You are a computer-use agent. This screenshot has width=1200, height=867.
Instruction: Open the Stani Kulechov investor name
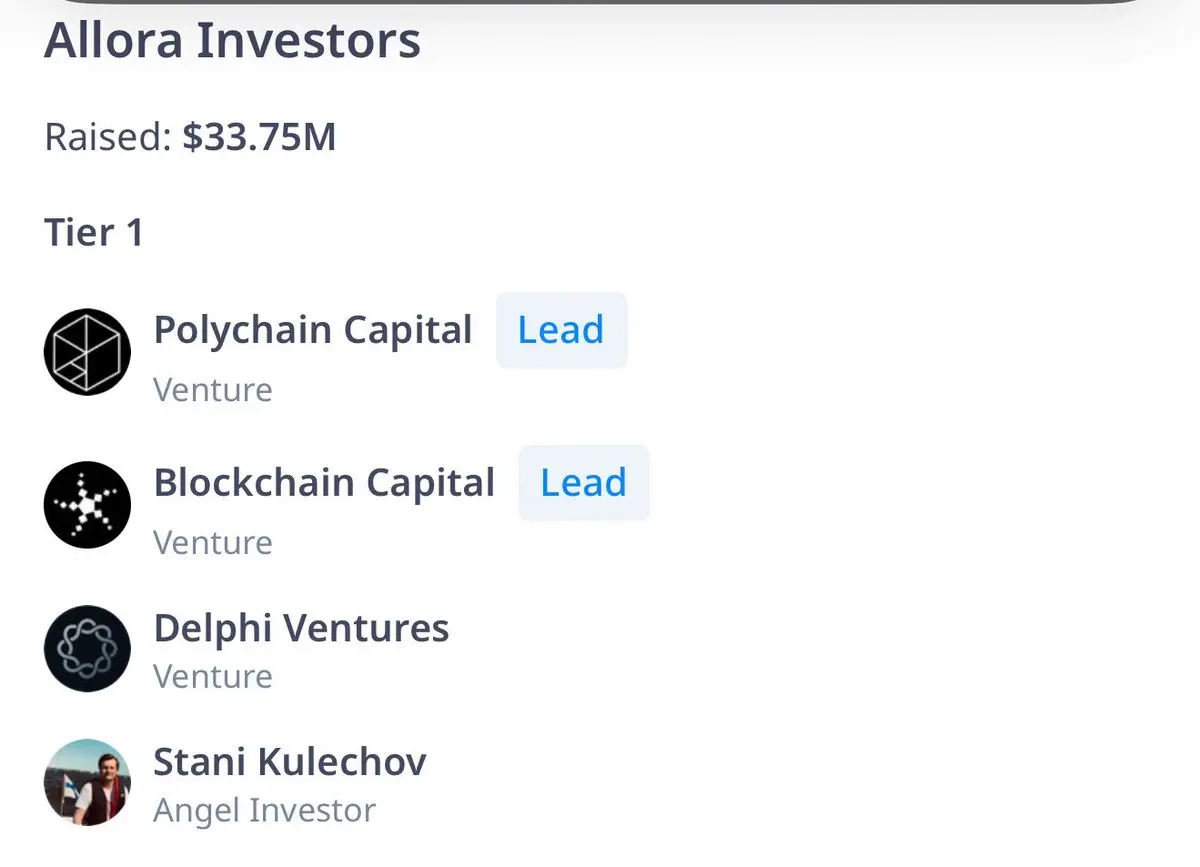click(290, 762)
